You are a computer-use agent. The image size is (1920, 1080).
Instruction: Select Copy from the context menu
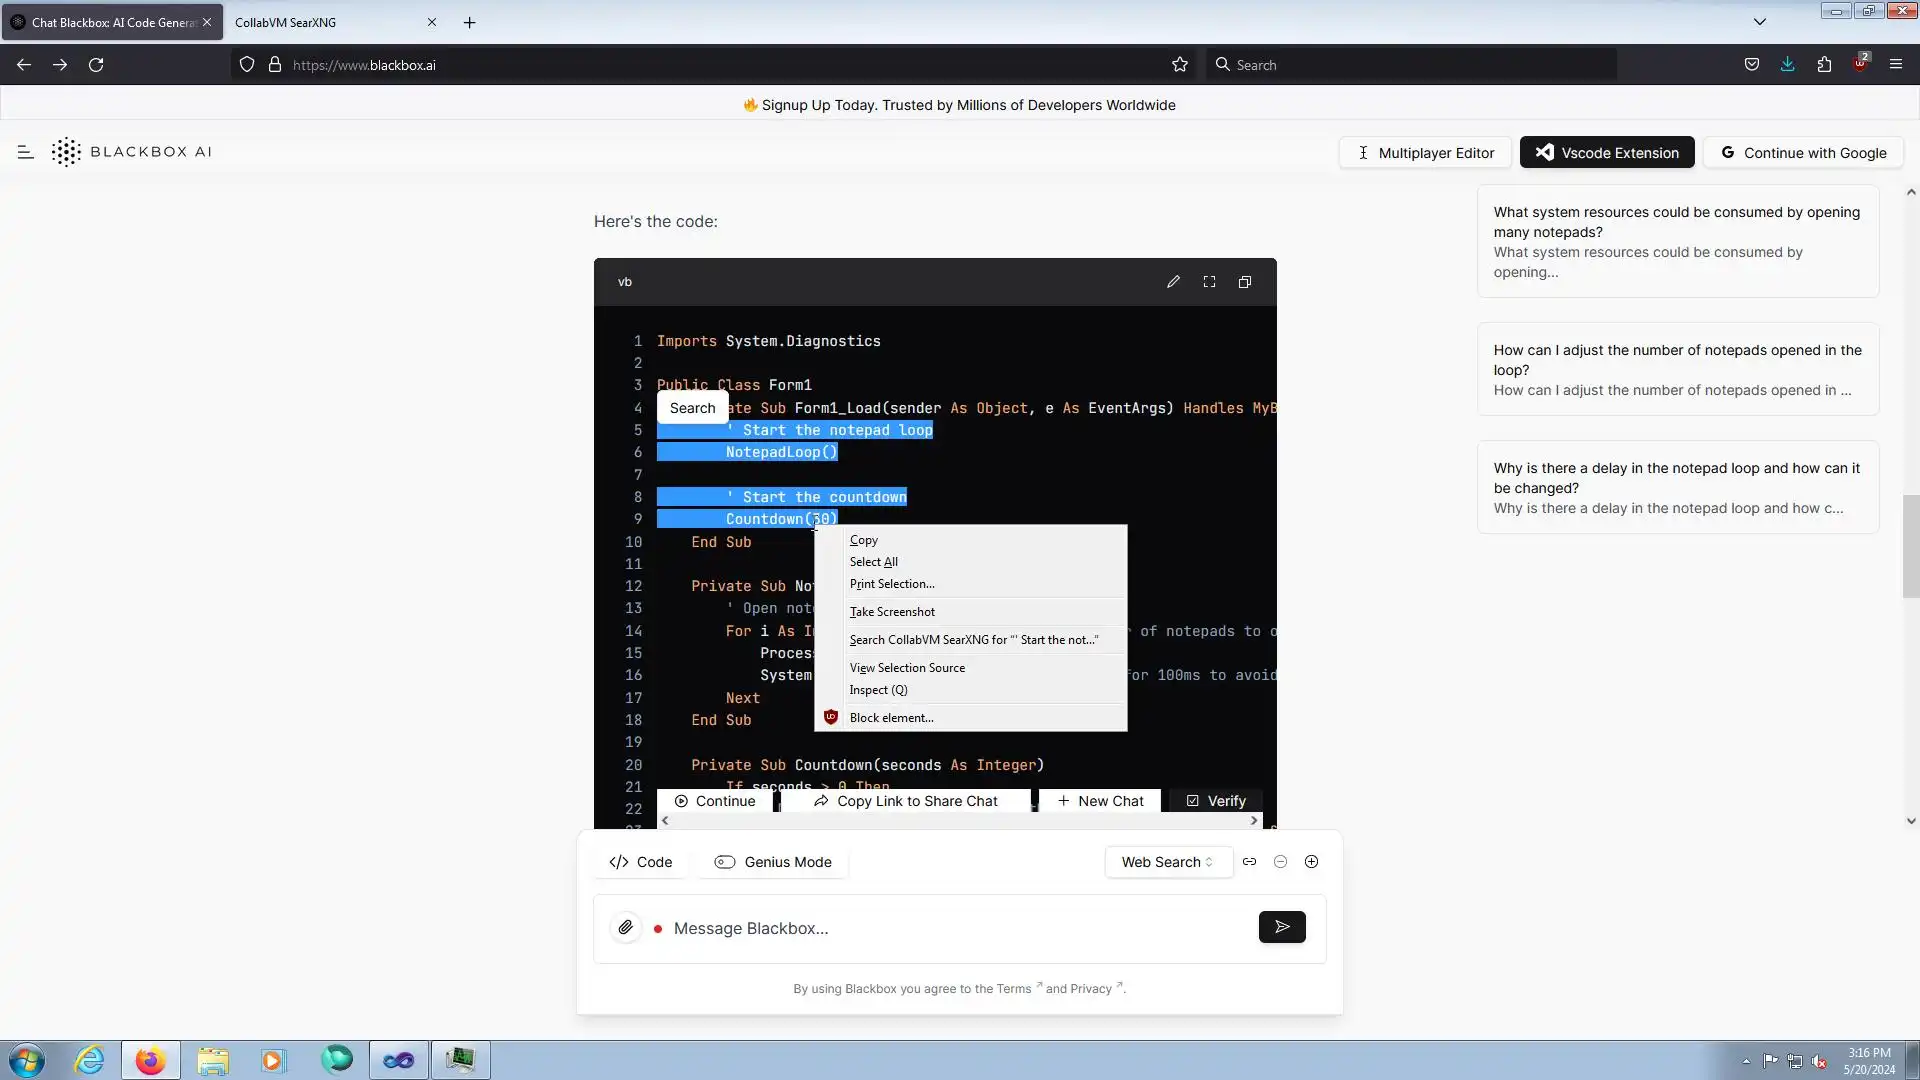click(x=864, y=540)
